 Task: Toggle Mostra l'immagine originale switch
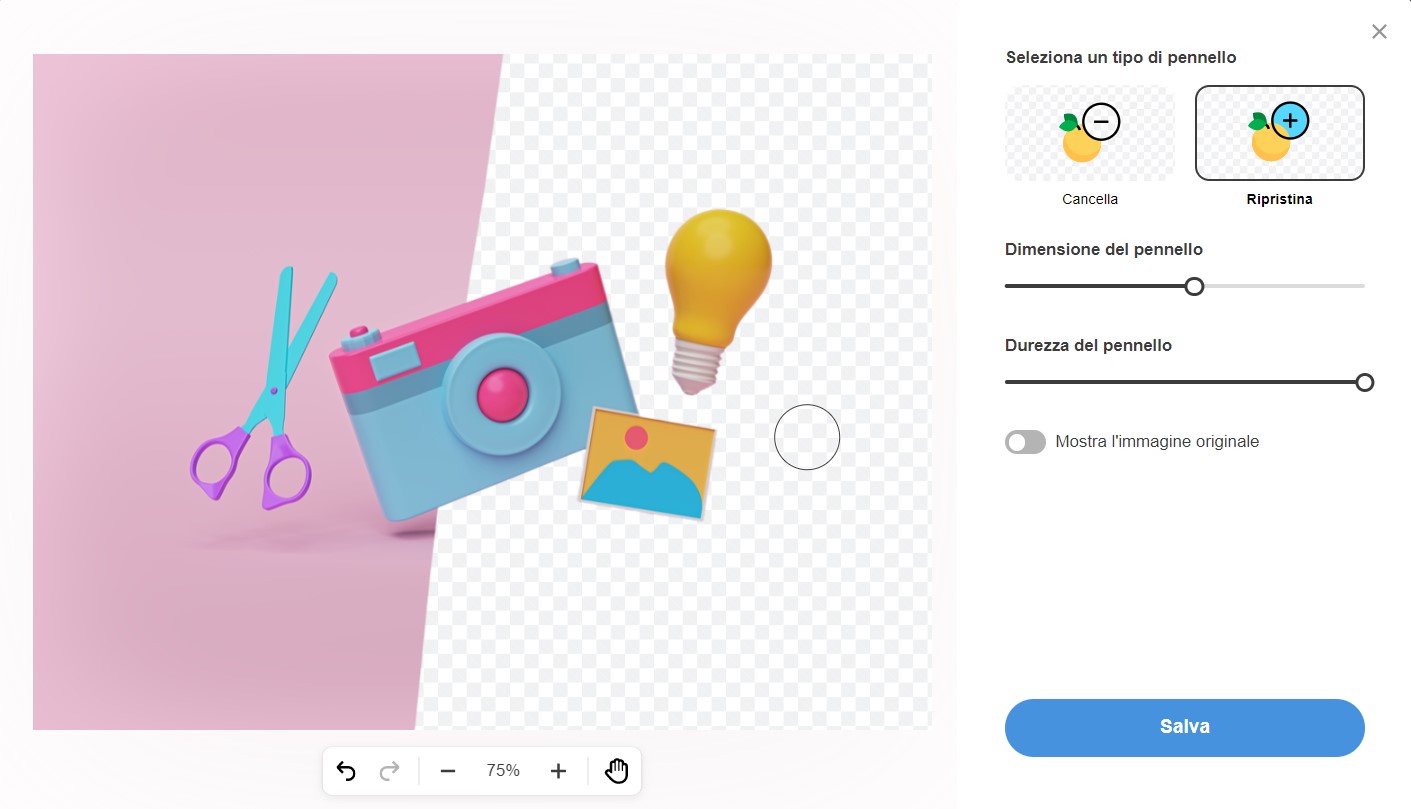1025,442
